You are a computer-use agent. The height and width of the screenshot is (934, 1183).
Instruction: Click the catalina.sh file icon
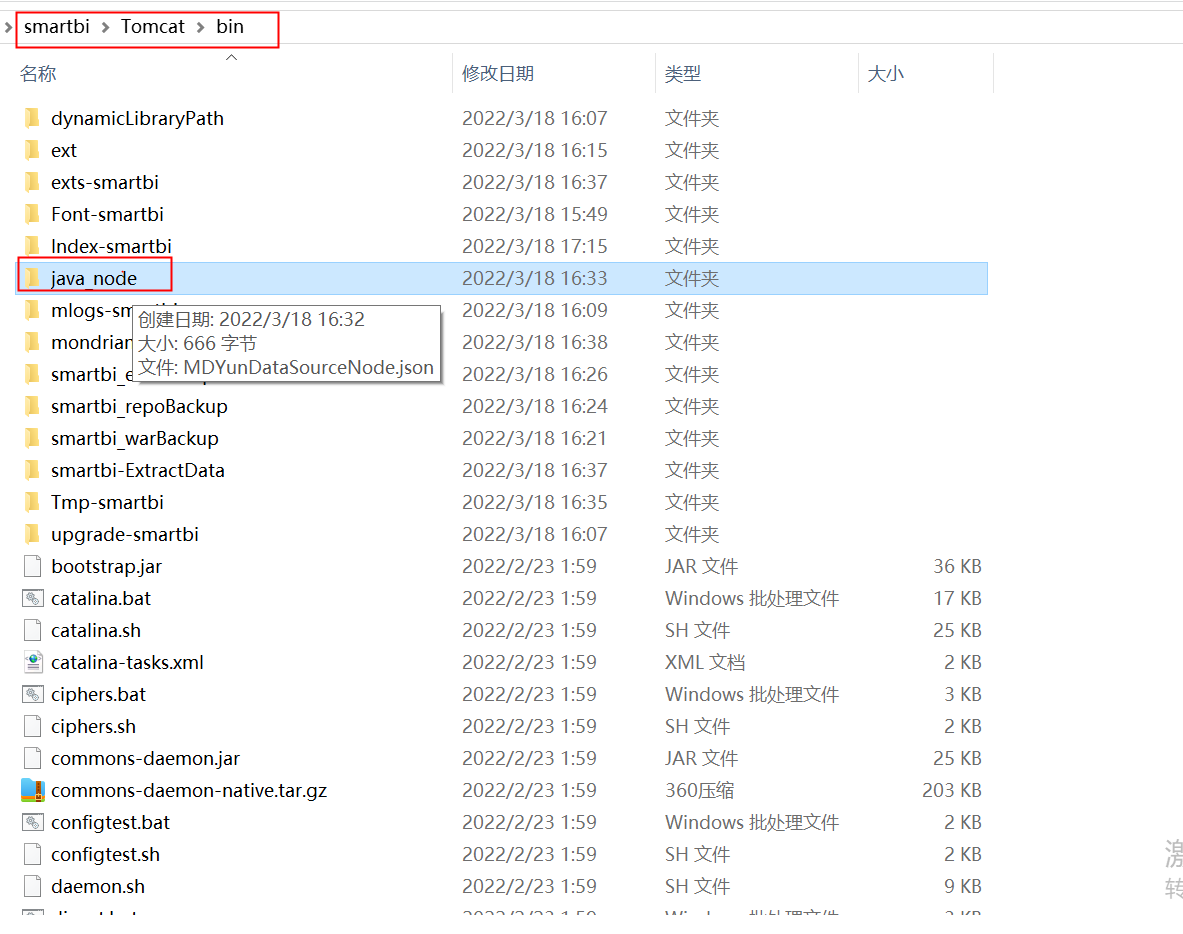coord(32,631)
